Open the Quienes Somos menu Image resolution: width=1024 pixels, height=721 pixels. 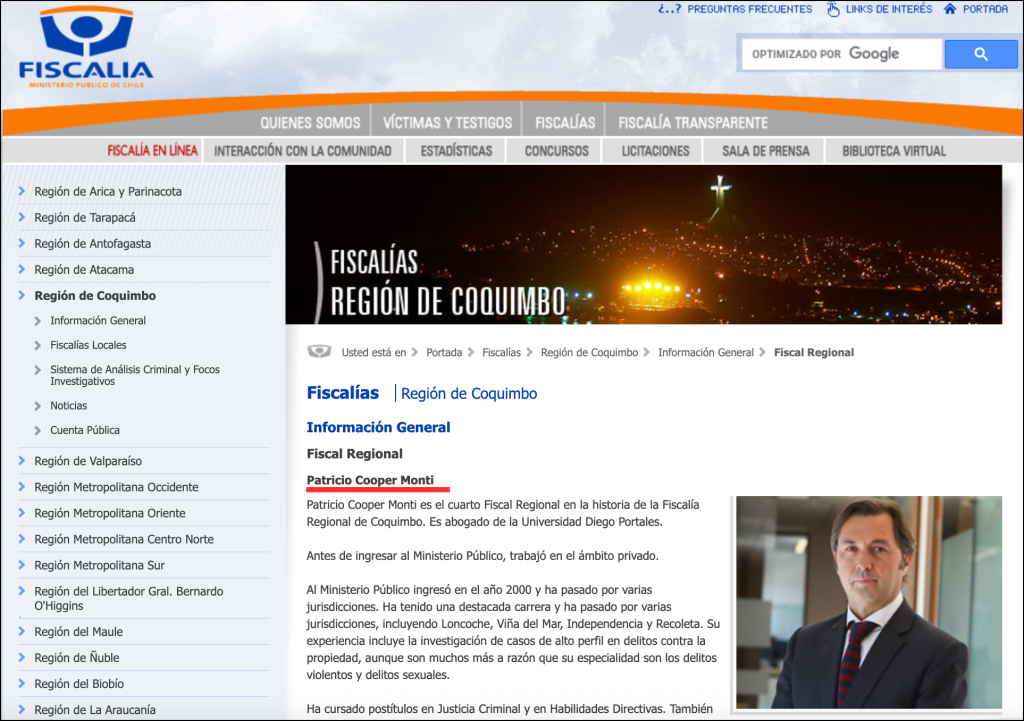(x=310, y=123)
